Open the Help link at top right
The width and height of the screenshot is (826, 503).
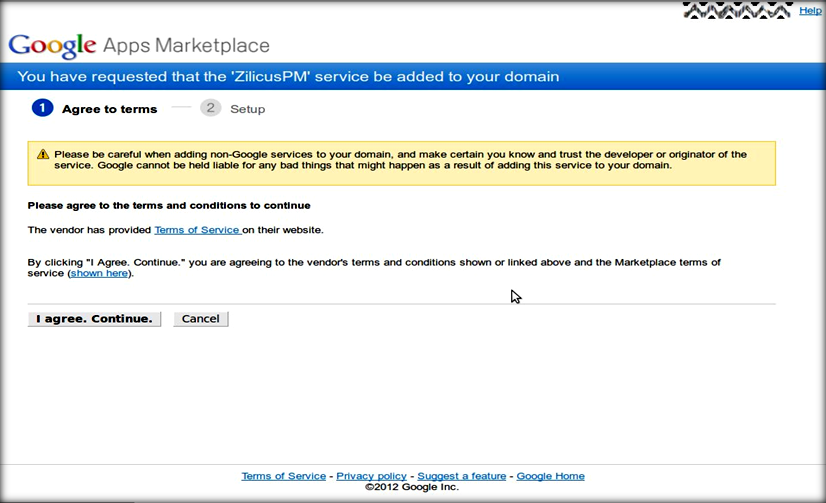tap(809, 11)
